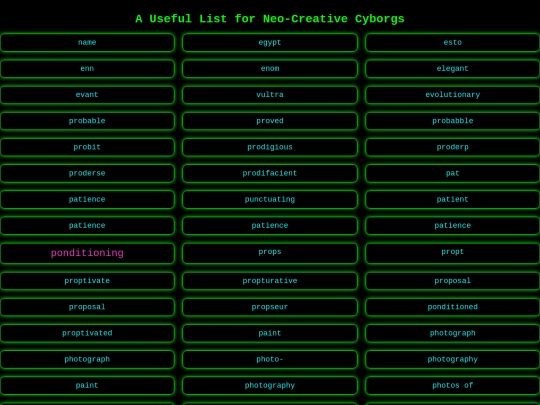The image size is (540, 405).
Task: Select the "propt" list item
Action: (453, 253)
